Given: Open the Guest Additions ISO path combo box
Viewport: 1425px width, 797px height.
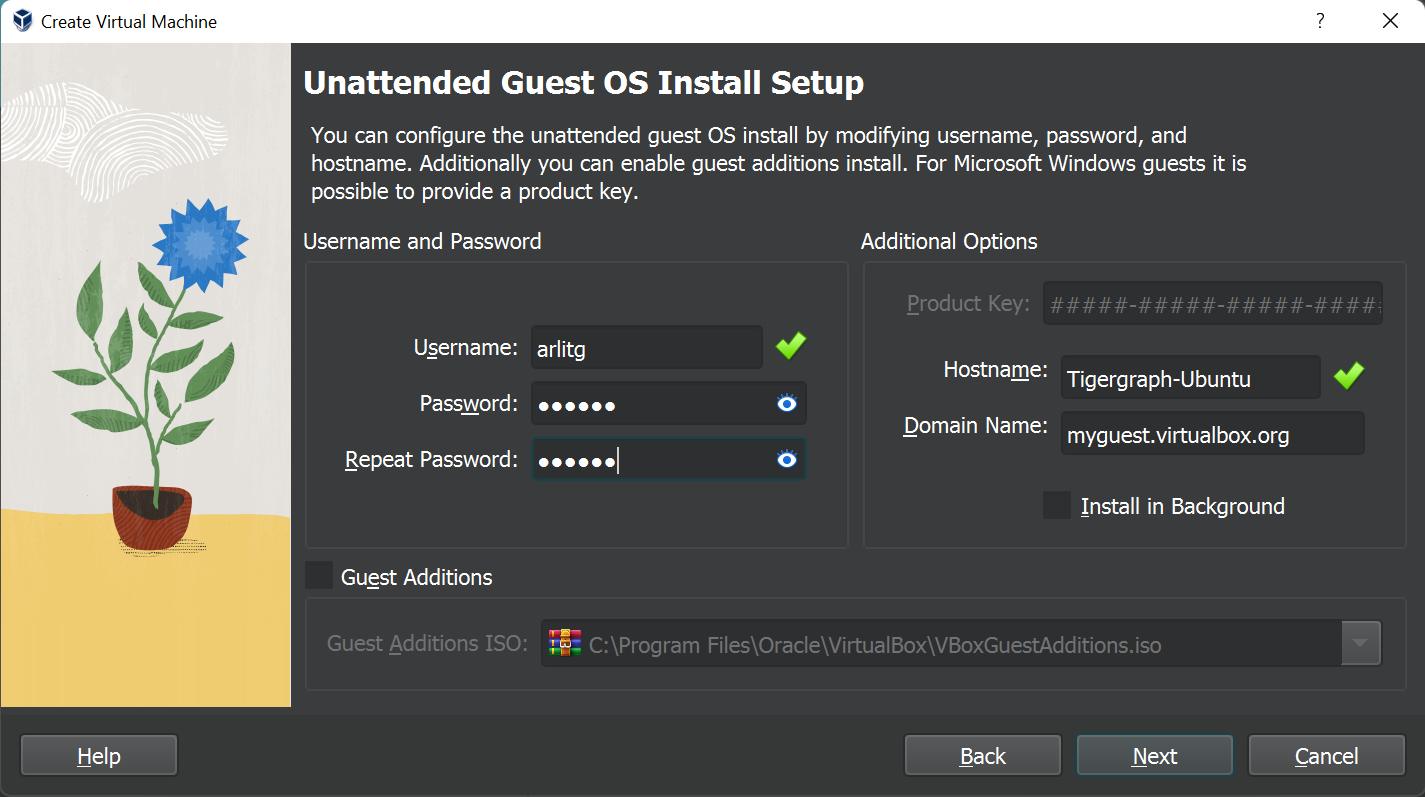Looking at the screenshot, I should point(961,643).
